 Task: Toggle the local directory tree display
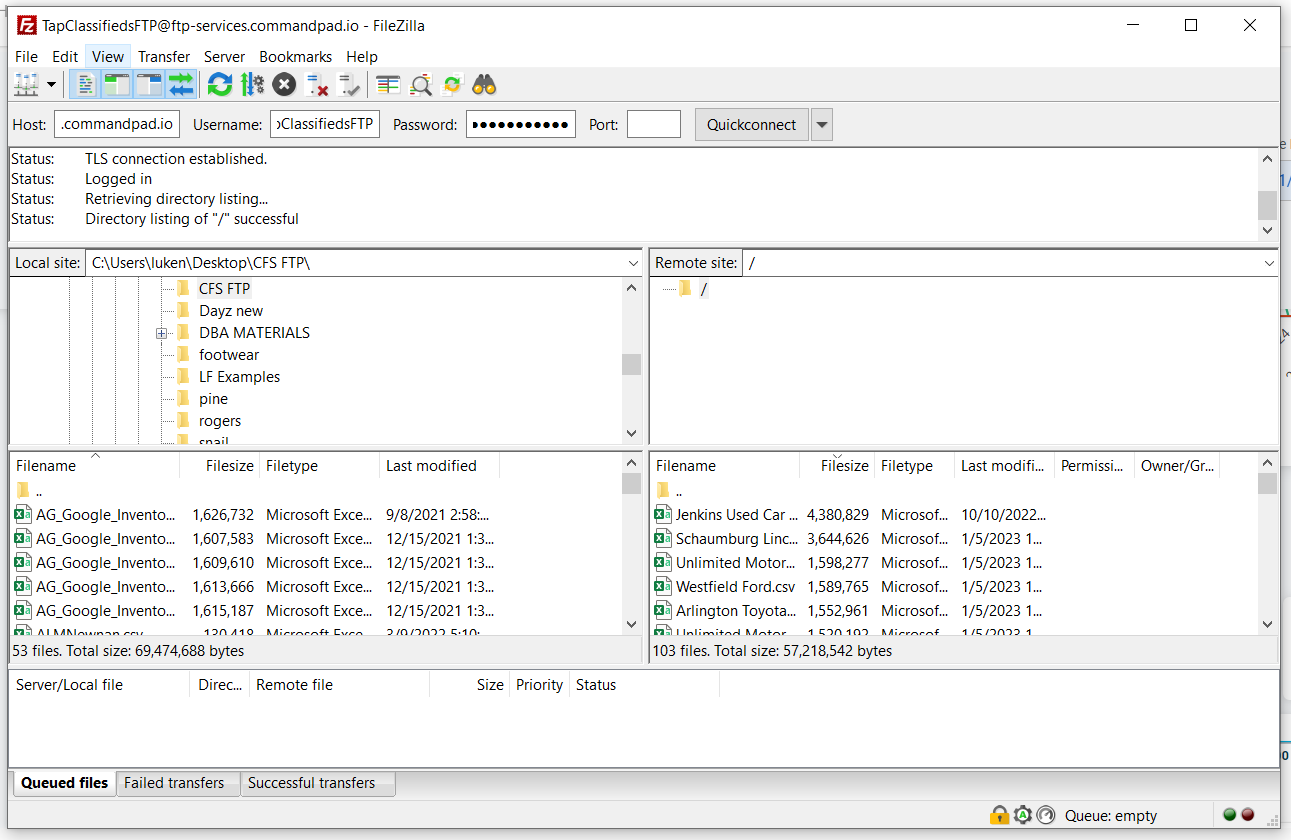[117, 85]
